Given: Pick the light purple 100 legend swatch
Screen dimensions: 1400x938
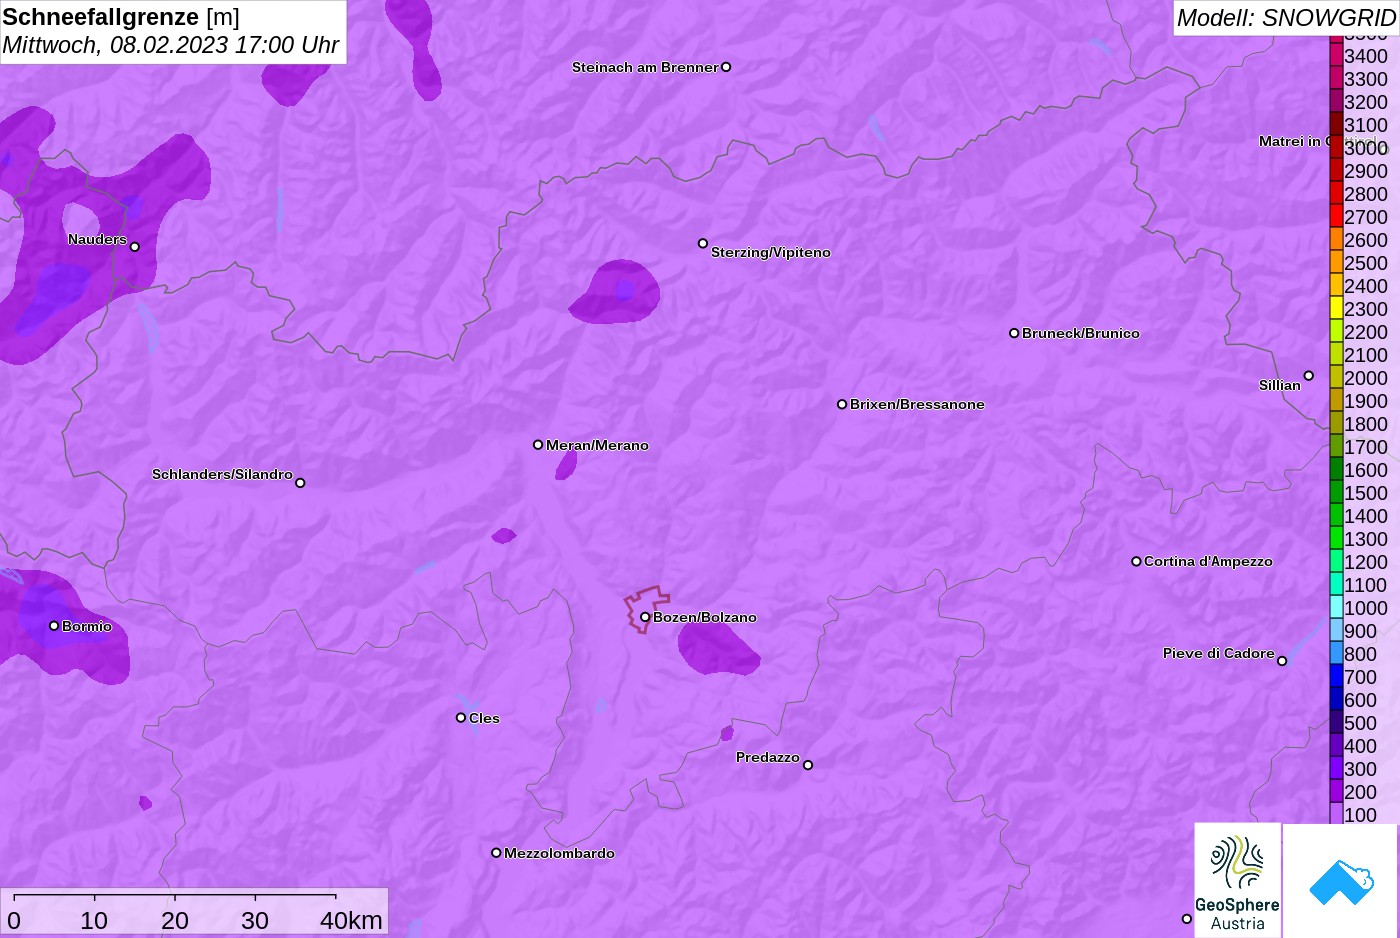Looking at the screenshot, I should (1336, 814).
